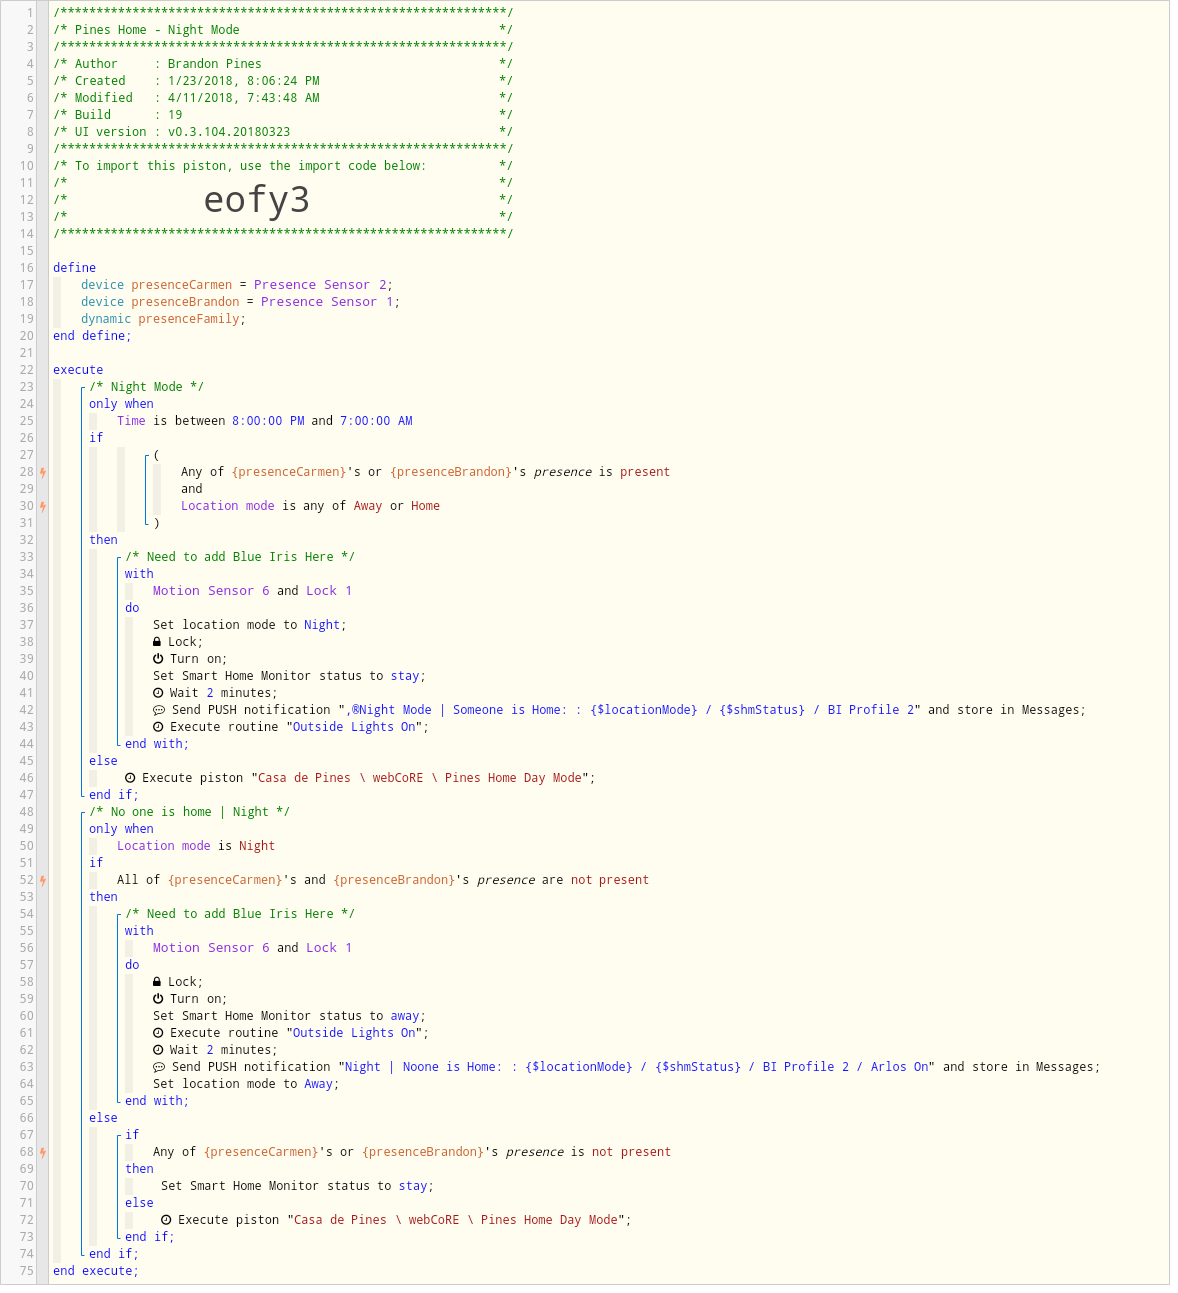The height and width of the screenshot is (1293, 1178).
Task: Click the icon before Execute piston on line 46
Action: [130, 778]
